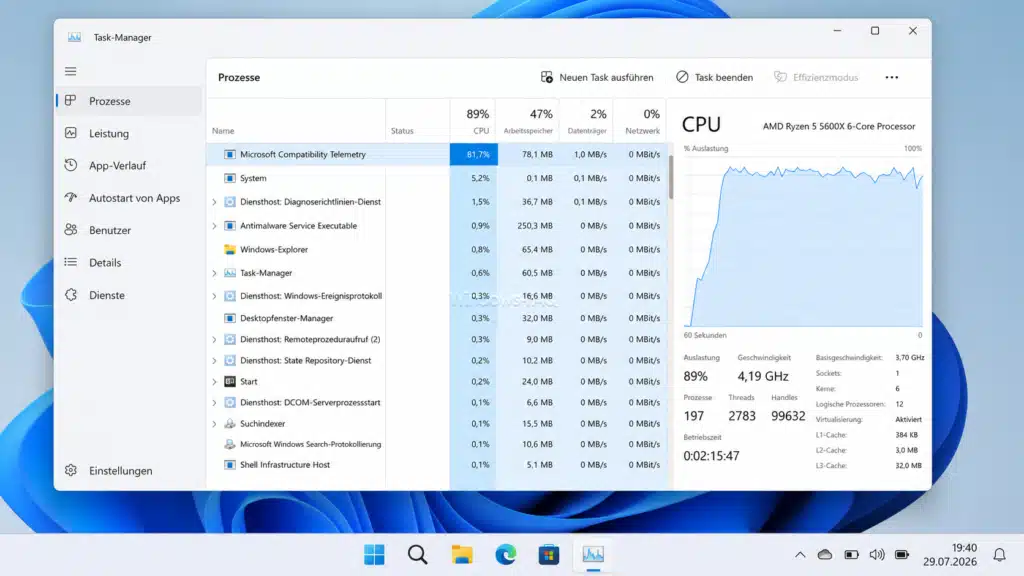1024x576 pixels.
Task: Open Microsoft Edge from the taskbar
Action: pos(505,555)
